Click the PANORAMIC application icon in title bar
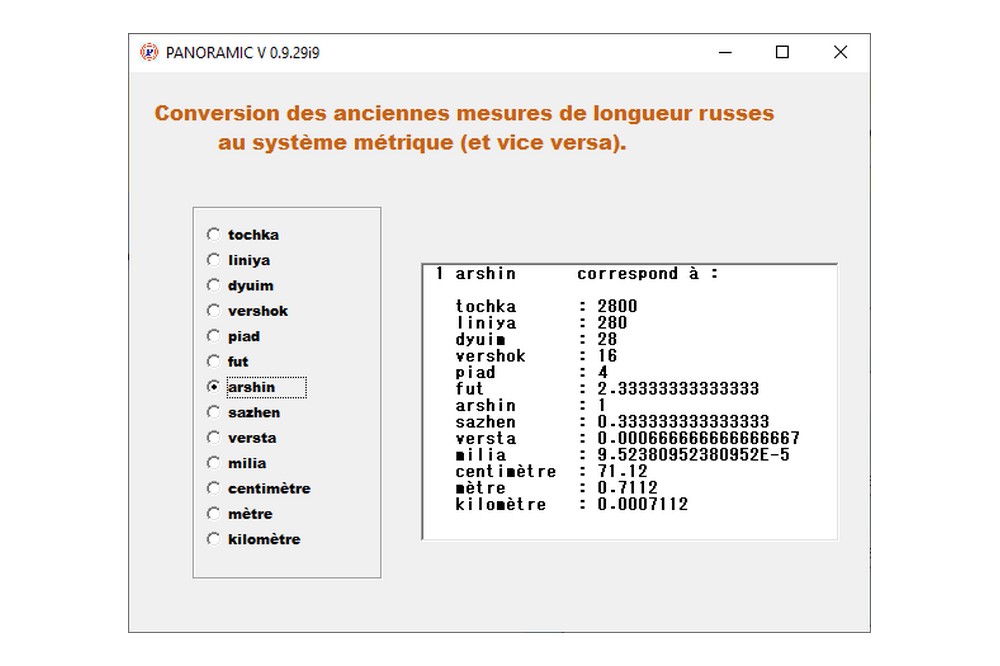 pos(149,52)
